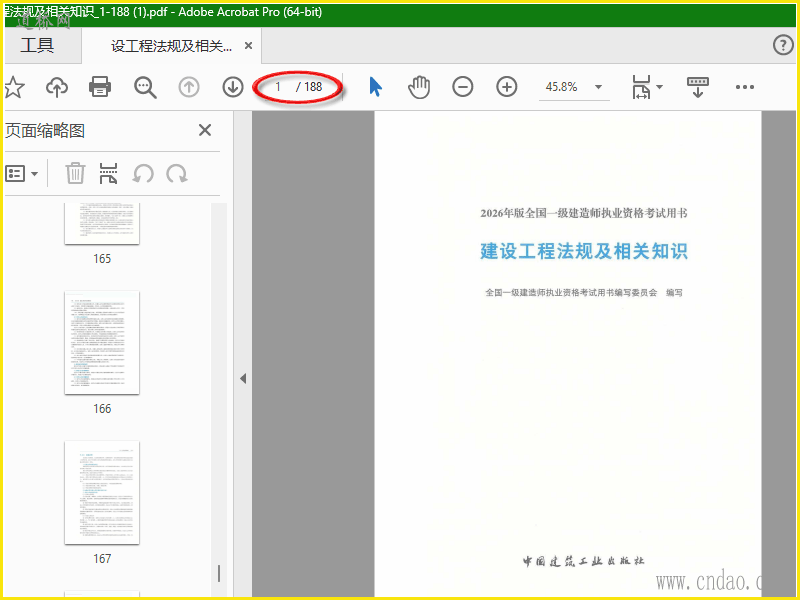Click the 167 page label
This screenshot has height=600, width=800.
102,559
